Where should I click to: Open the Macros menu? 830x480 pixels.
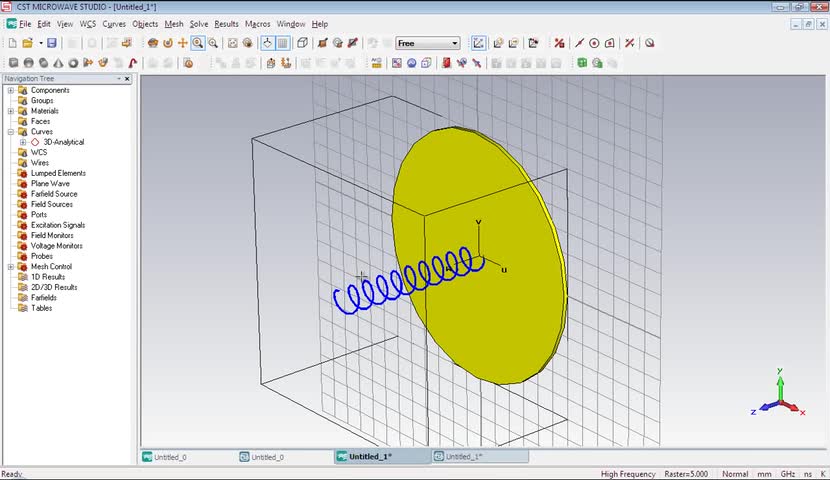coord(257,23)
